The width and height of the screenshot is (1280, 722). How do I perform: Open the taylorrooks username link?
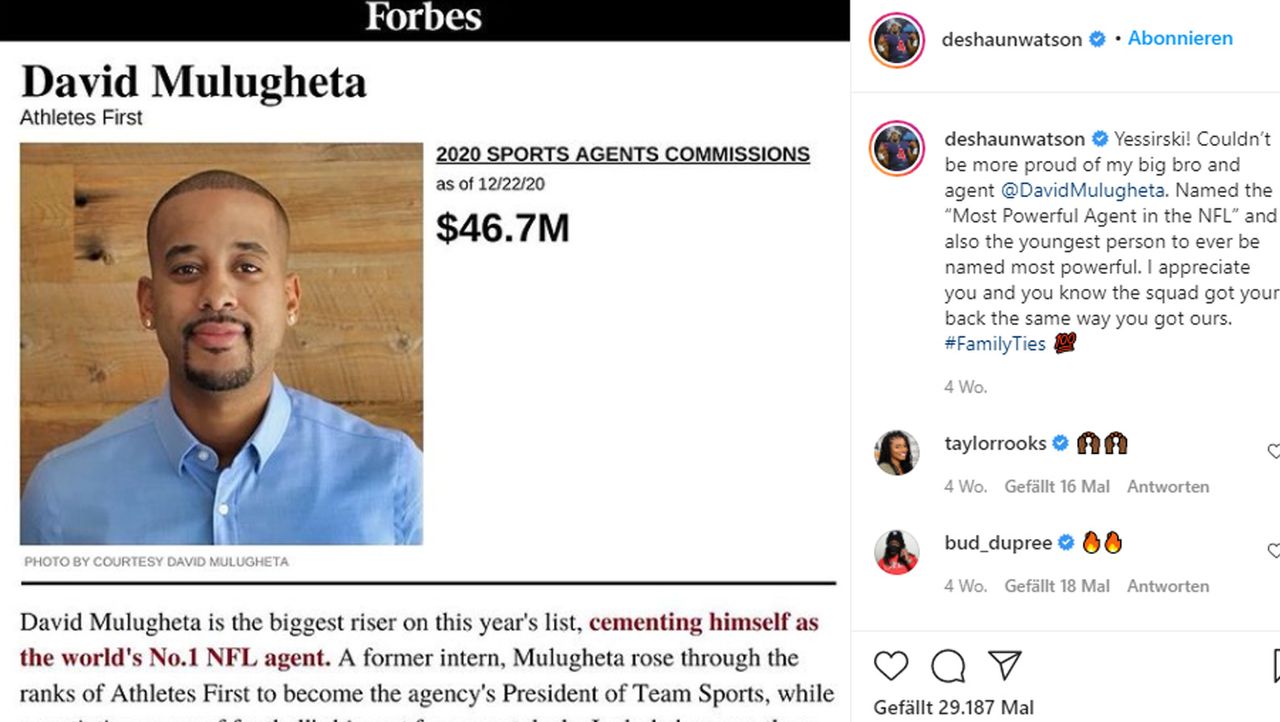click(x=995, y=443)
